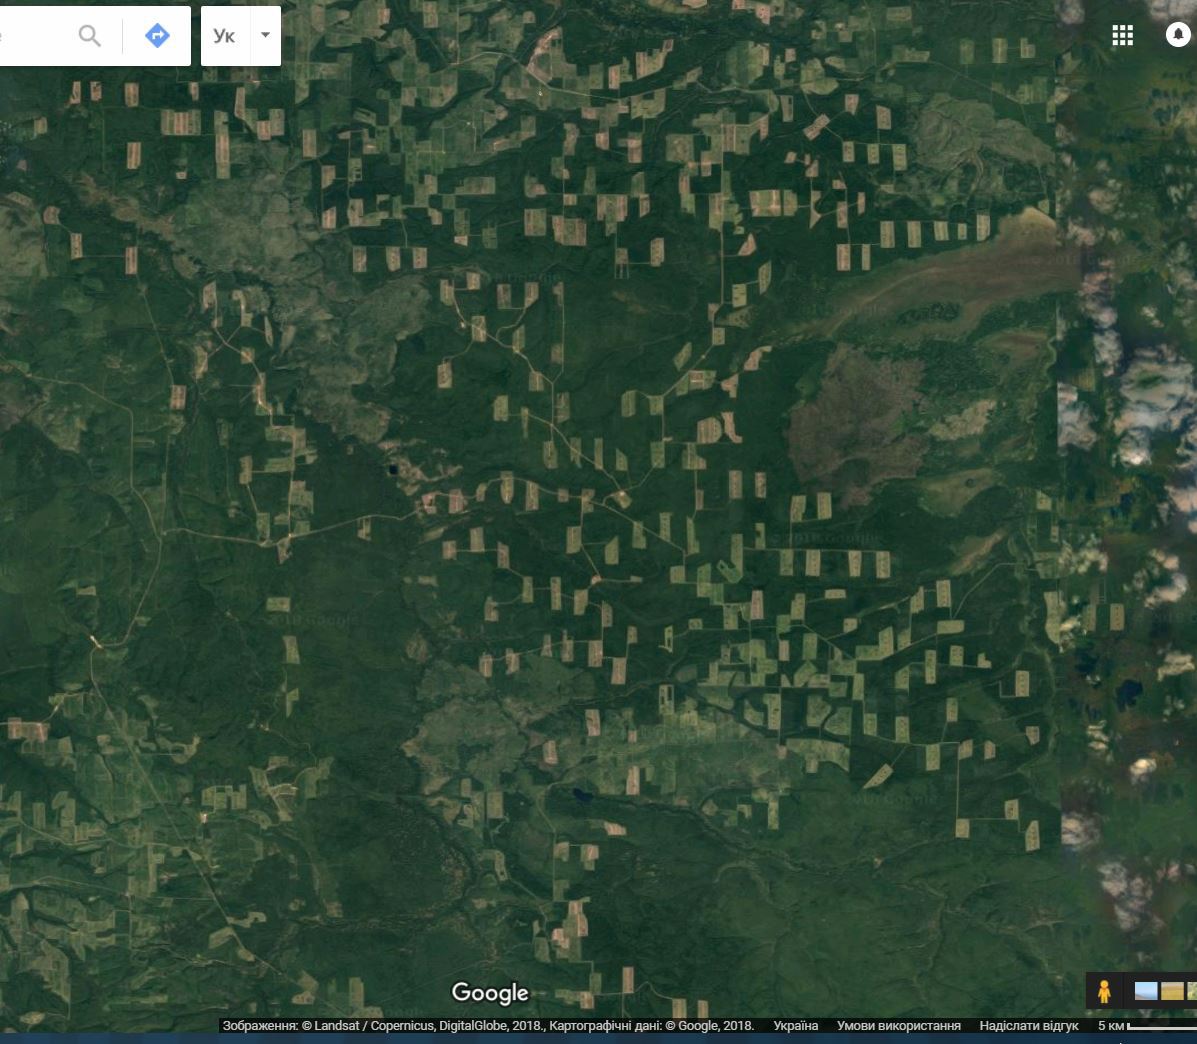Screen dimensions: 1197x1044
Task: Open the yellow field photo thumbnail
Action: [1172, 991]
